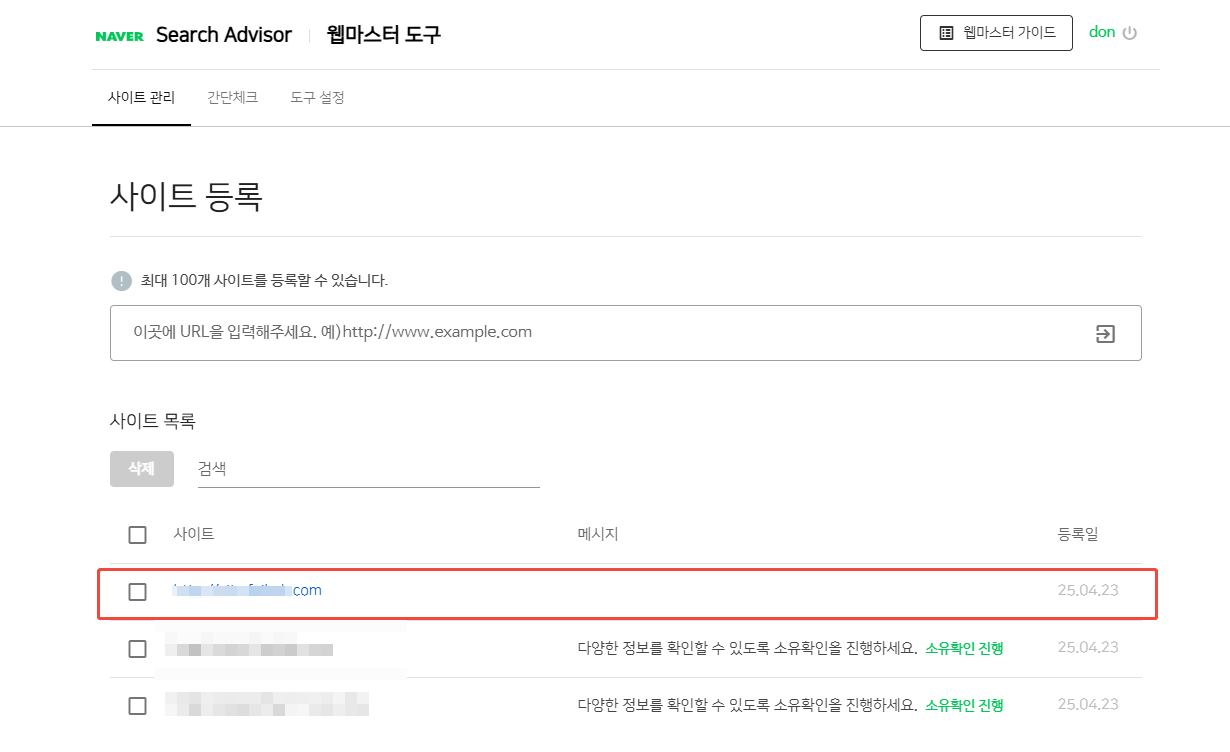Tick the checkbox of the second listed site

(138, 649)
